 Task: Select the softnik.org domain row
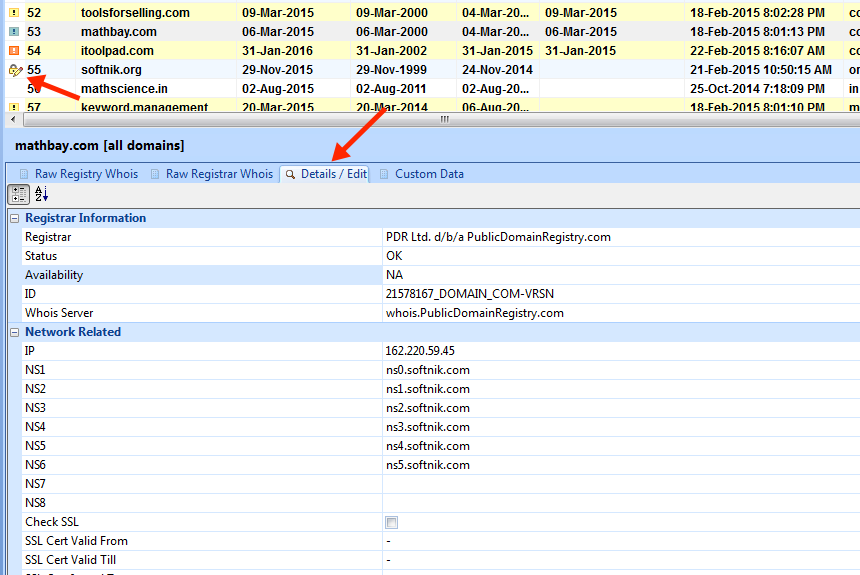coord(432,70)
